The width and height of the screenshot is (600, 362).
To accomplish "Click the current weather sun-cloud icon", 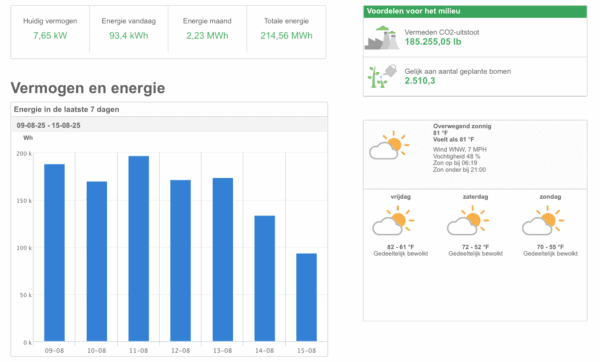I will point(389,145).
